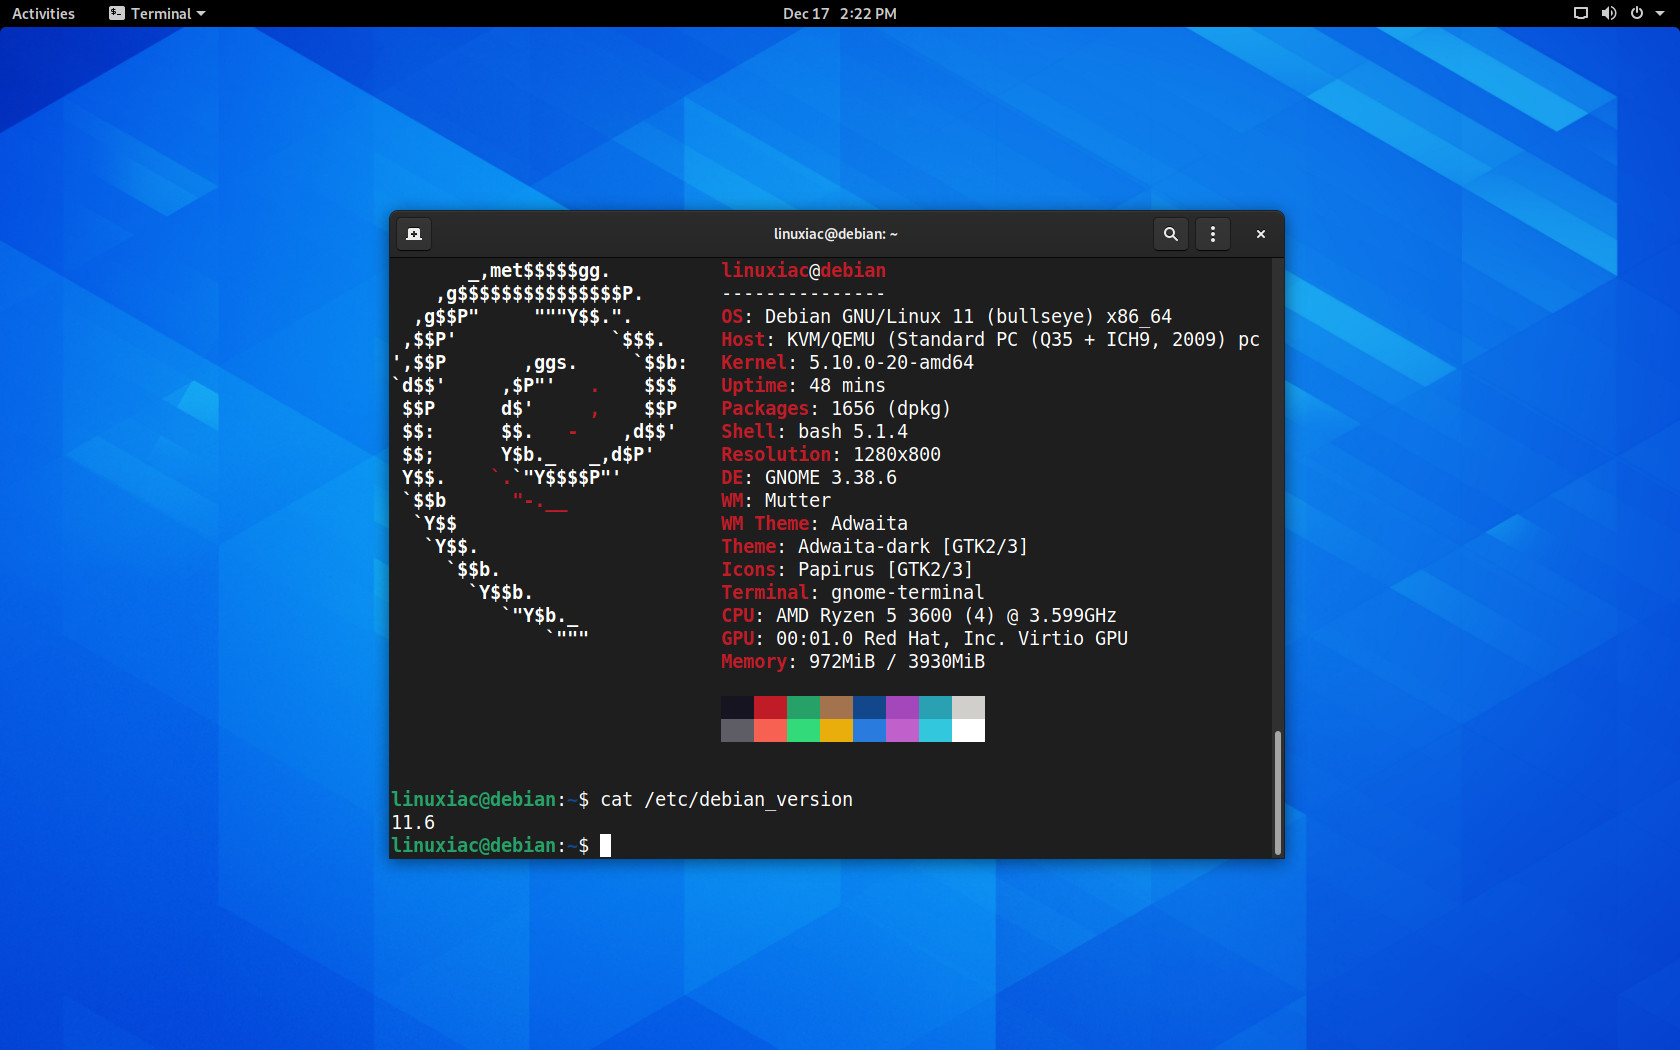Click the GPU Red Hat Virtio line
This screenshot has height=1050, width=1680.
924,639
